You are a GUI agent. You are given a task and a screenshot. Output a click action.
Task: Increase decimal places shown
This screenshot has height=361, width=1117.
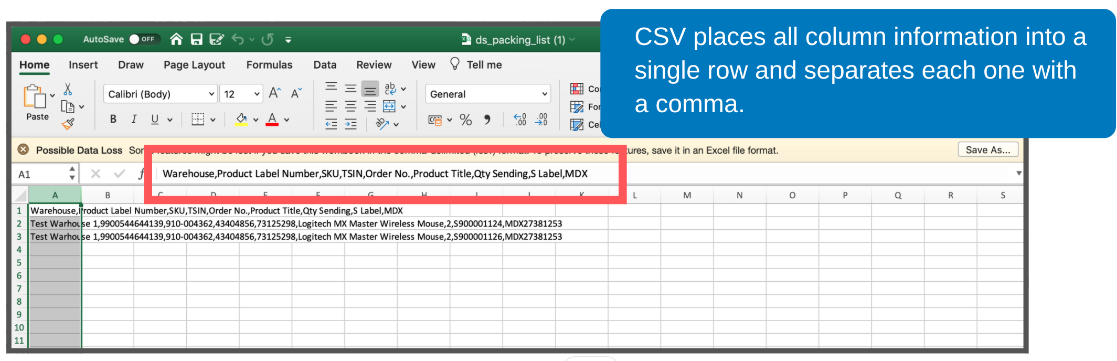coord(519,120)
